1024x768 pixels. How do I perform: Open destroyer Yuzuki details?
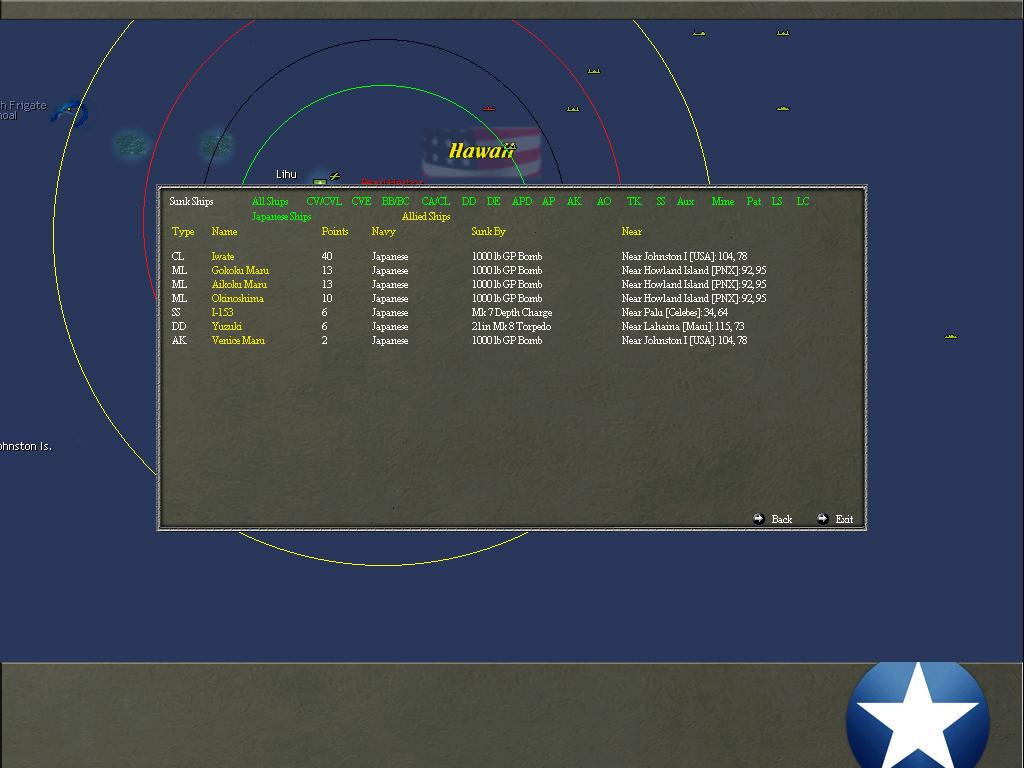pos(227,327)
